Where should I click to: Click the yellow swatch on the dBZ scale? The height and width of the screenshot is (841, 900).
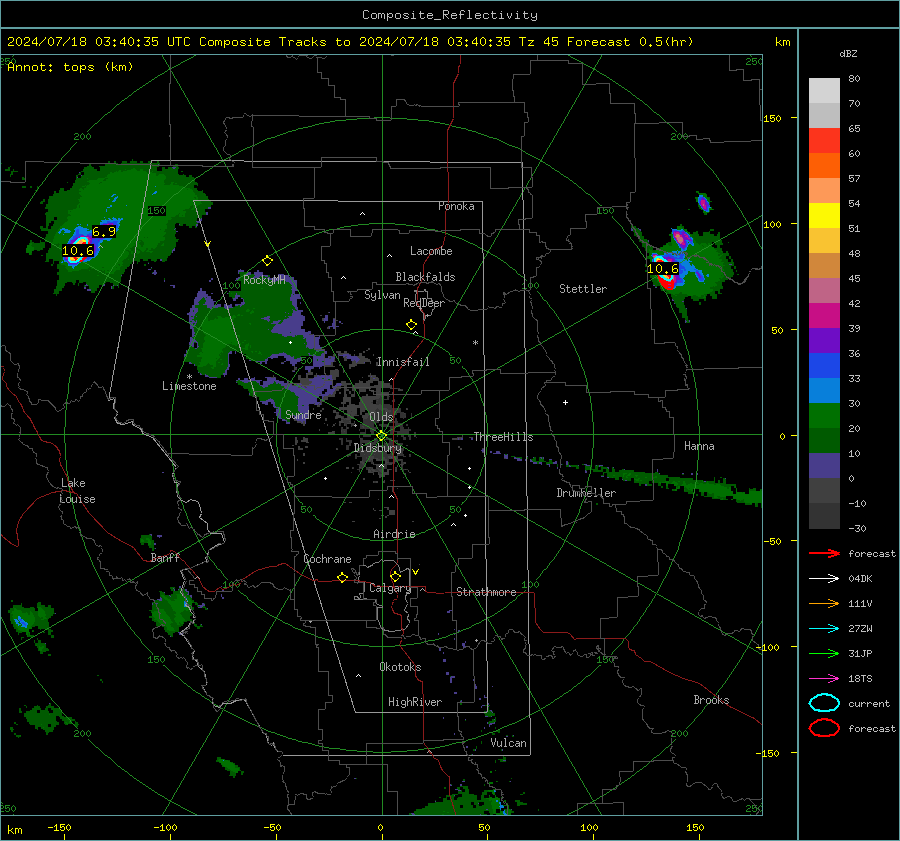[824, 216]
